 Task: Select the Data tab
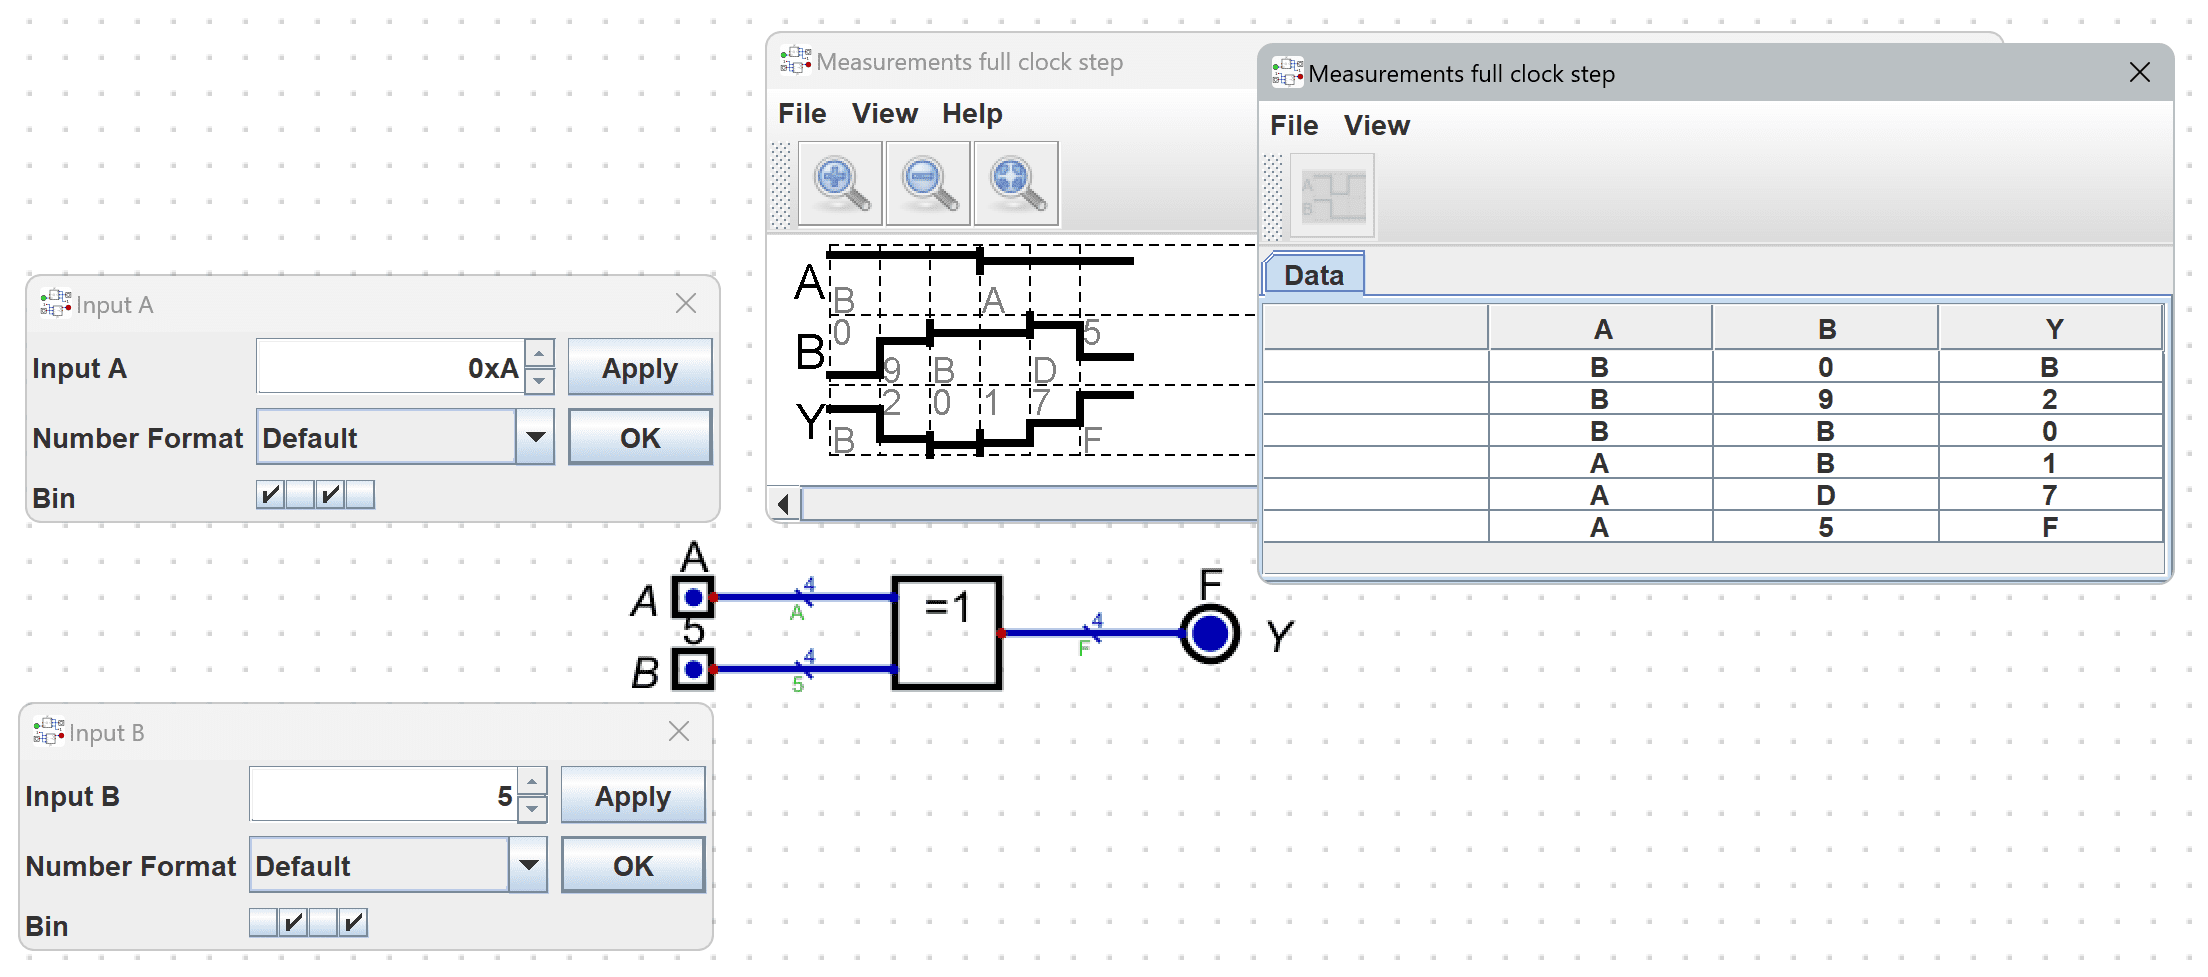pos(1313,275)
